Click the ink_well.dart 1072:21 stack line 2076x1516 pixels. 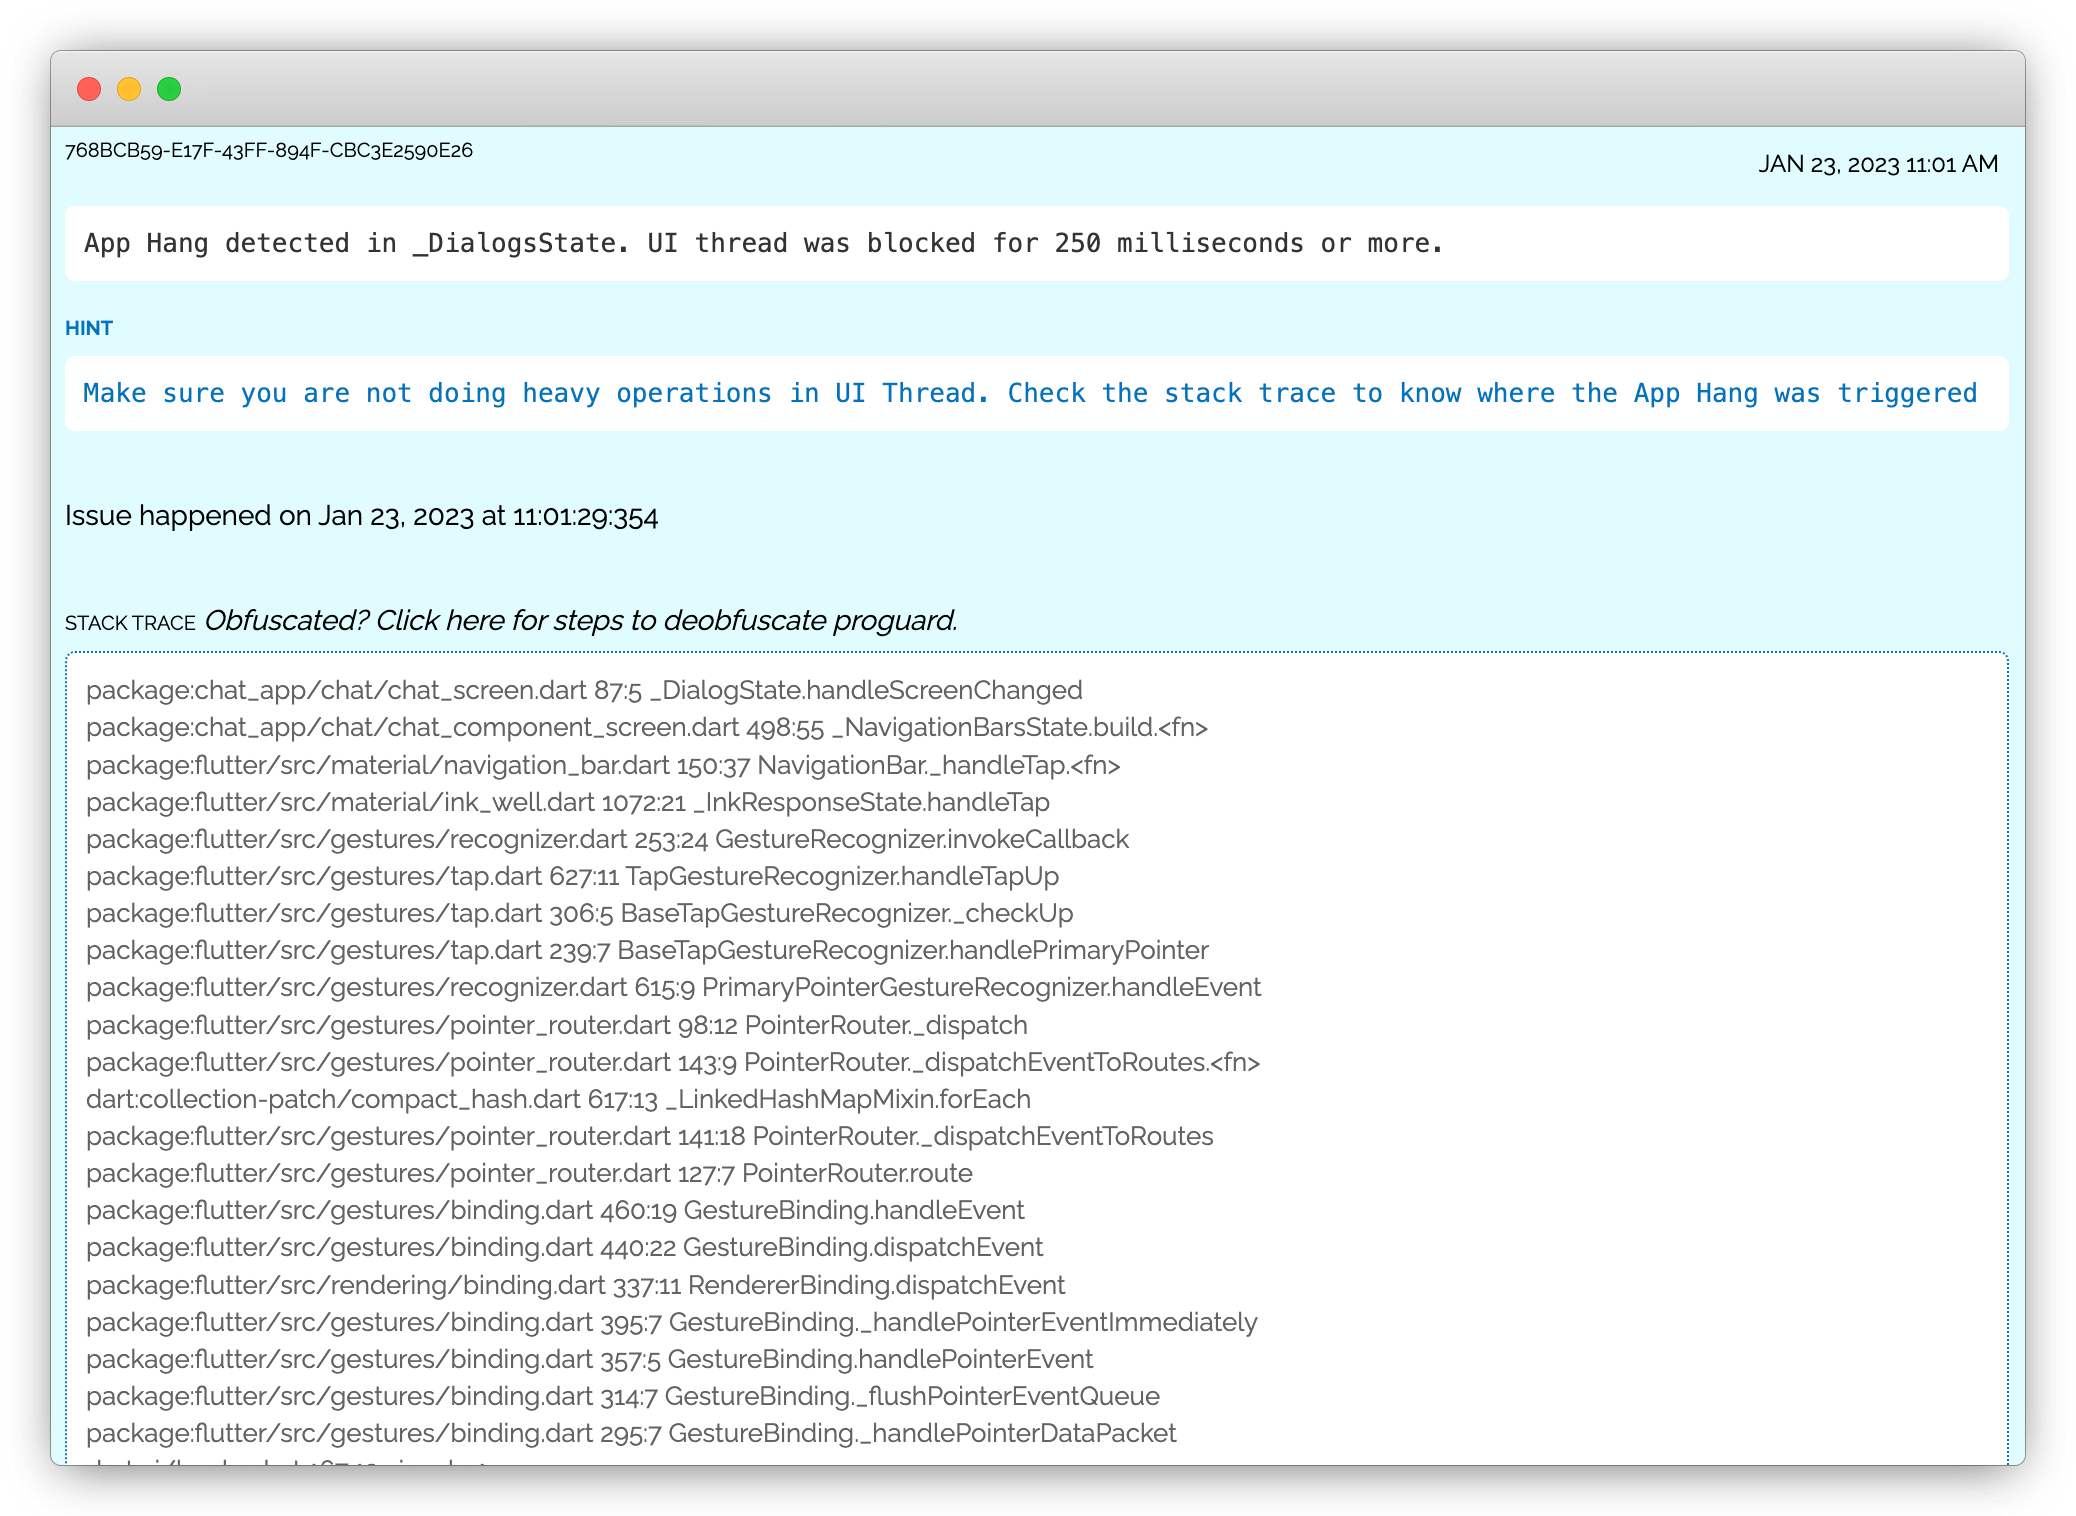coord(567,803)
